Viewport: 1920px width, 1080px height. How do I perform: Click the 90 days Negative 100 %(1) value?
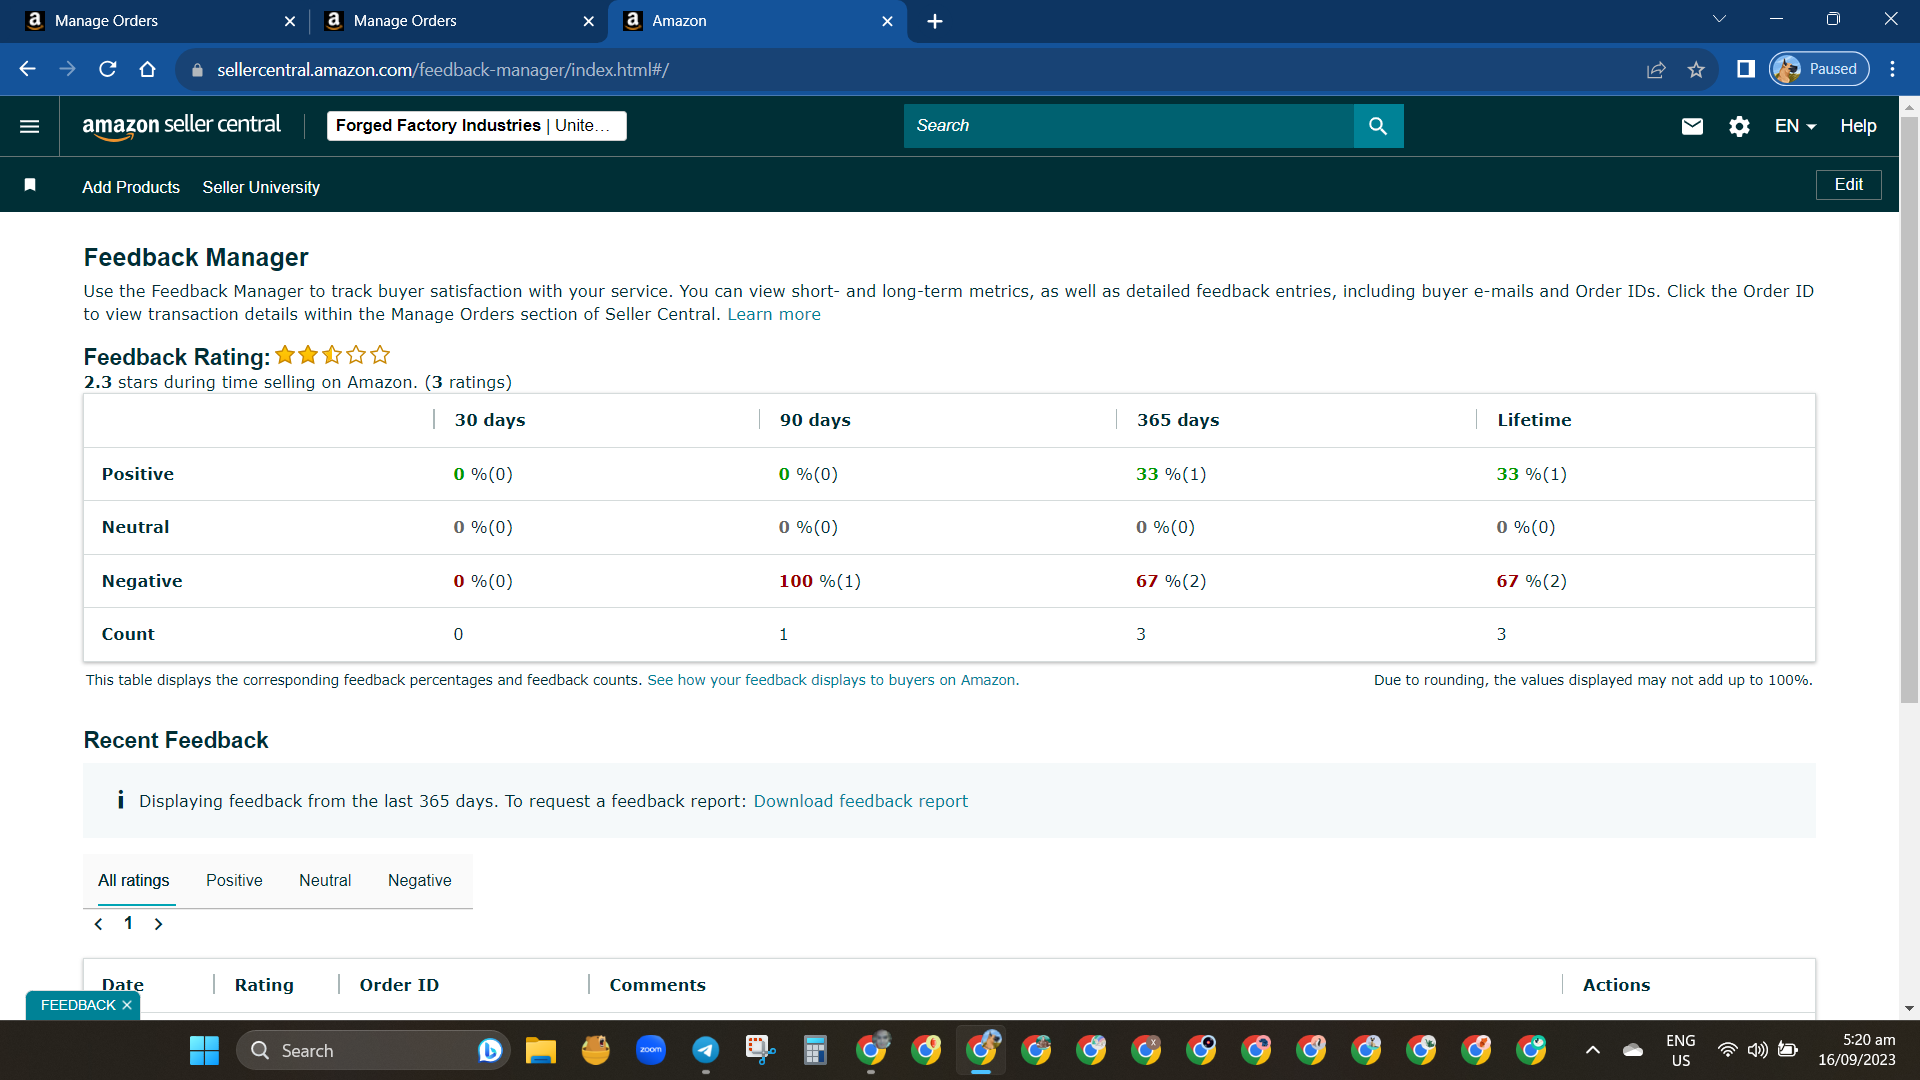pos(820,581)
